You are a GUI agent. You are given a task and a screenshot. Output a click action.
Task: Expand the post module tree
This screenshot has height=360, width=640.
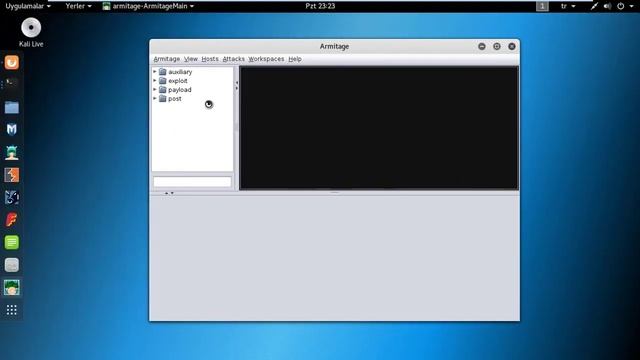tap(155, 99)
